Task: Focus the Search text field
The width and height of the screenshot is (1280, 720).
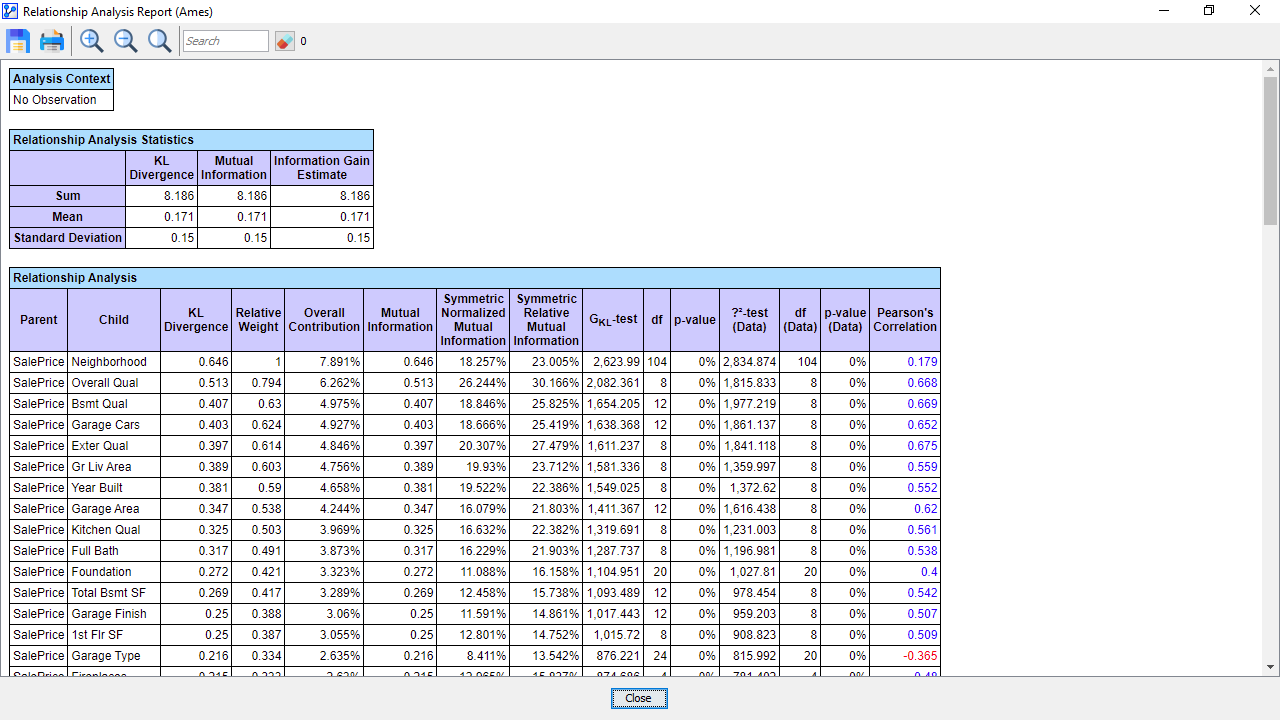Action: pos(226,41)
